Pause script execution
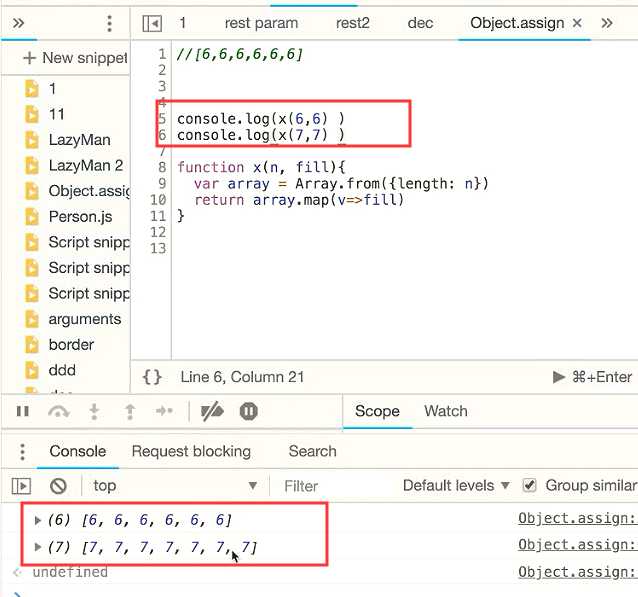This screenshot has width=638, height=597. [x=22, y=411]
